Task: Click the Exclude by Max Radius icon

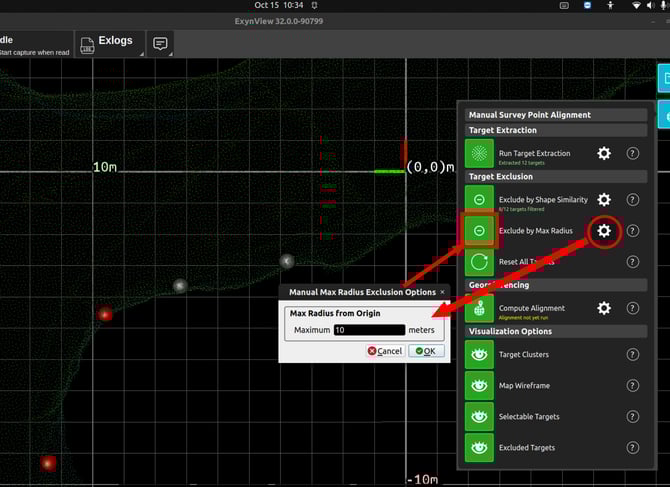Action: pos(480,231)
